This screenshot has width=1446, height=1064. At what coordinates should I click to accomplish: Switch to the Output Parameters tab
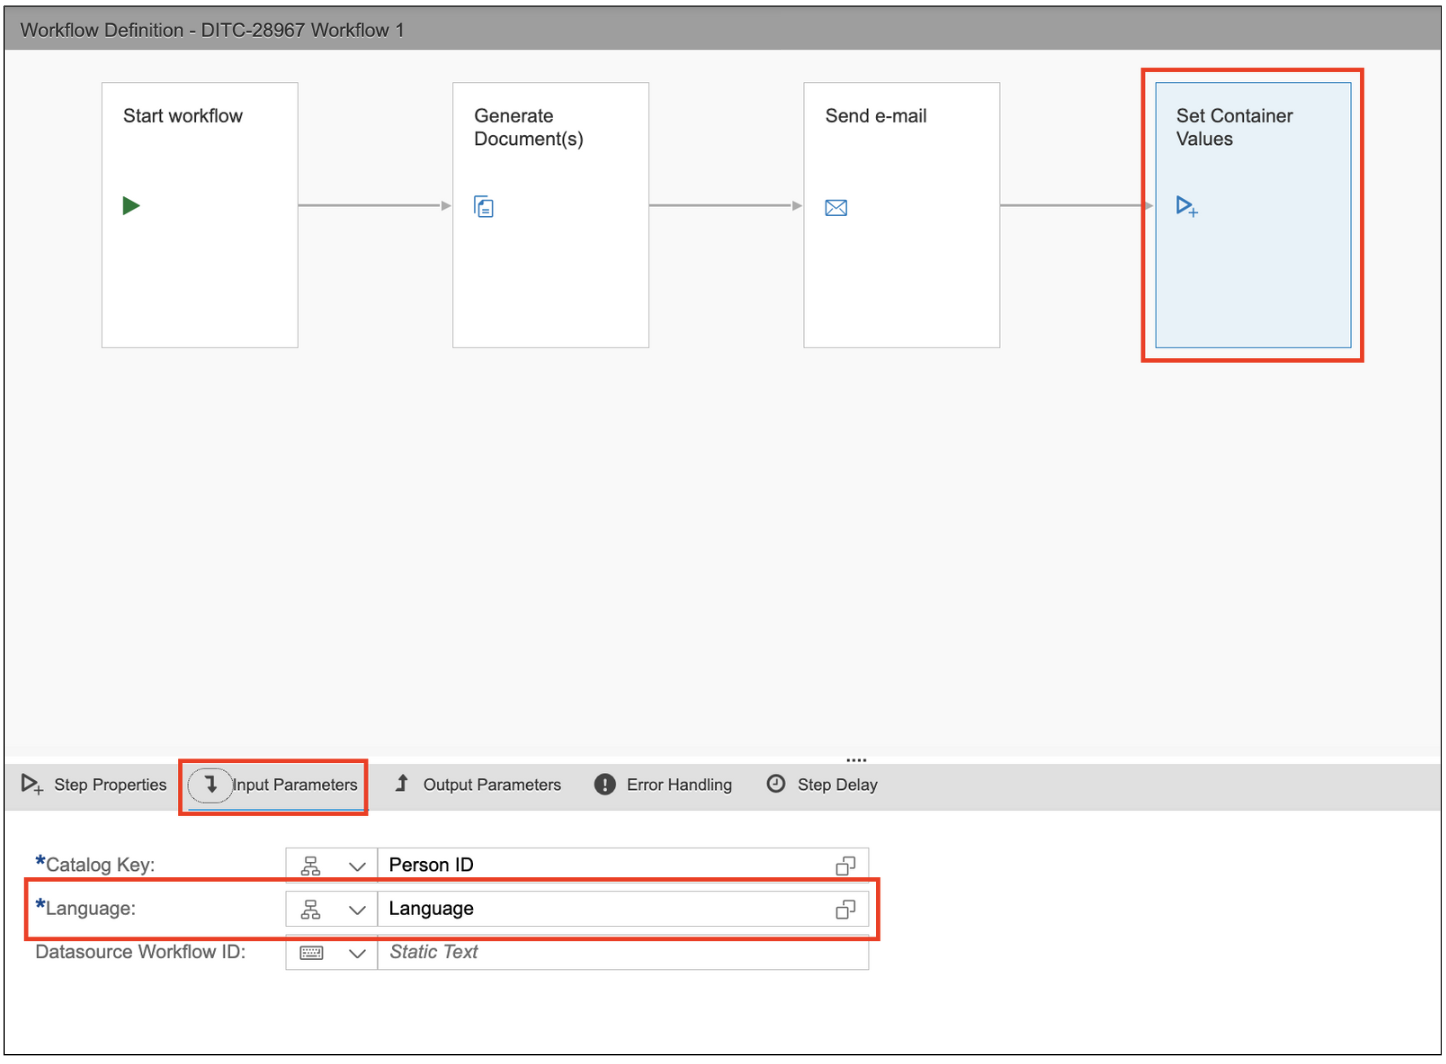coord(479,785)
